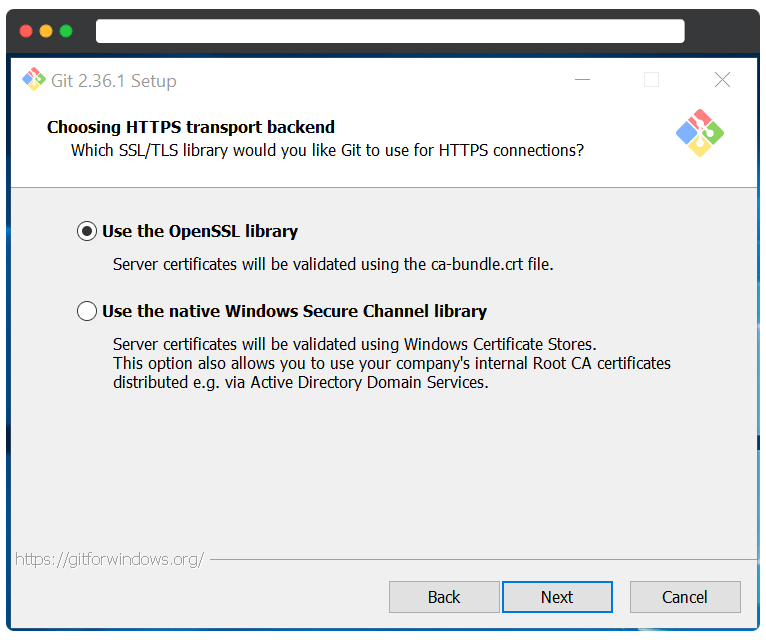Click the yellow macOS minimize dot
This screenshot has height=640, width=766.
(x=46, y=31)
